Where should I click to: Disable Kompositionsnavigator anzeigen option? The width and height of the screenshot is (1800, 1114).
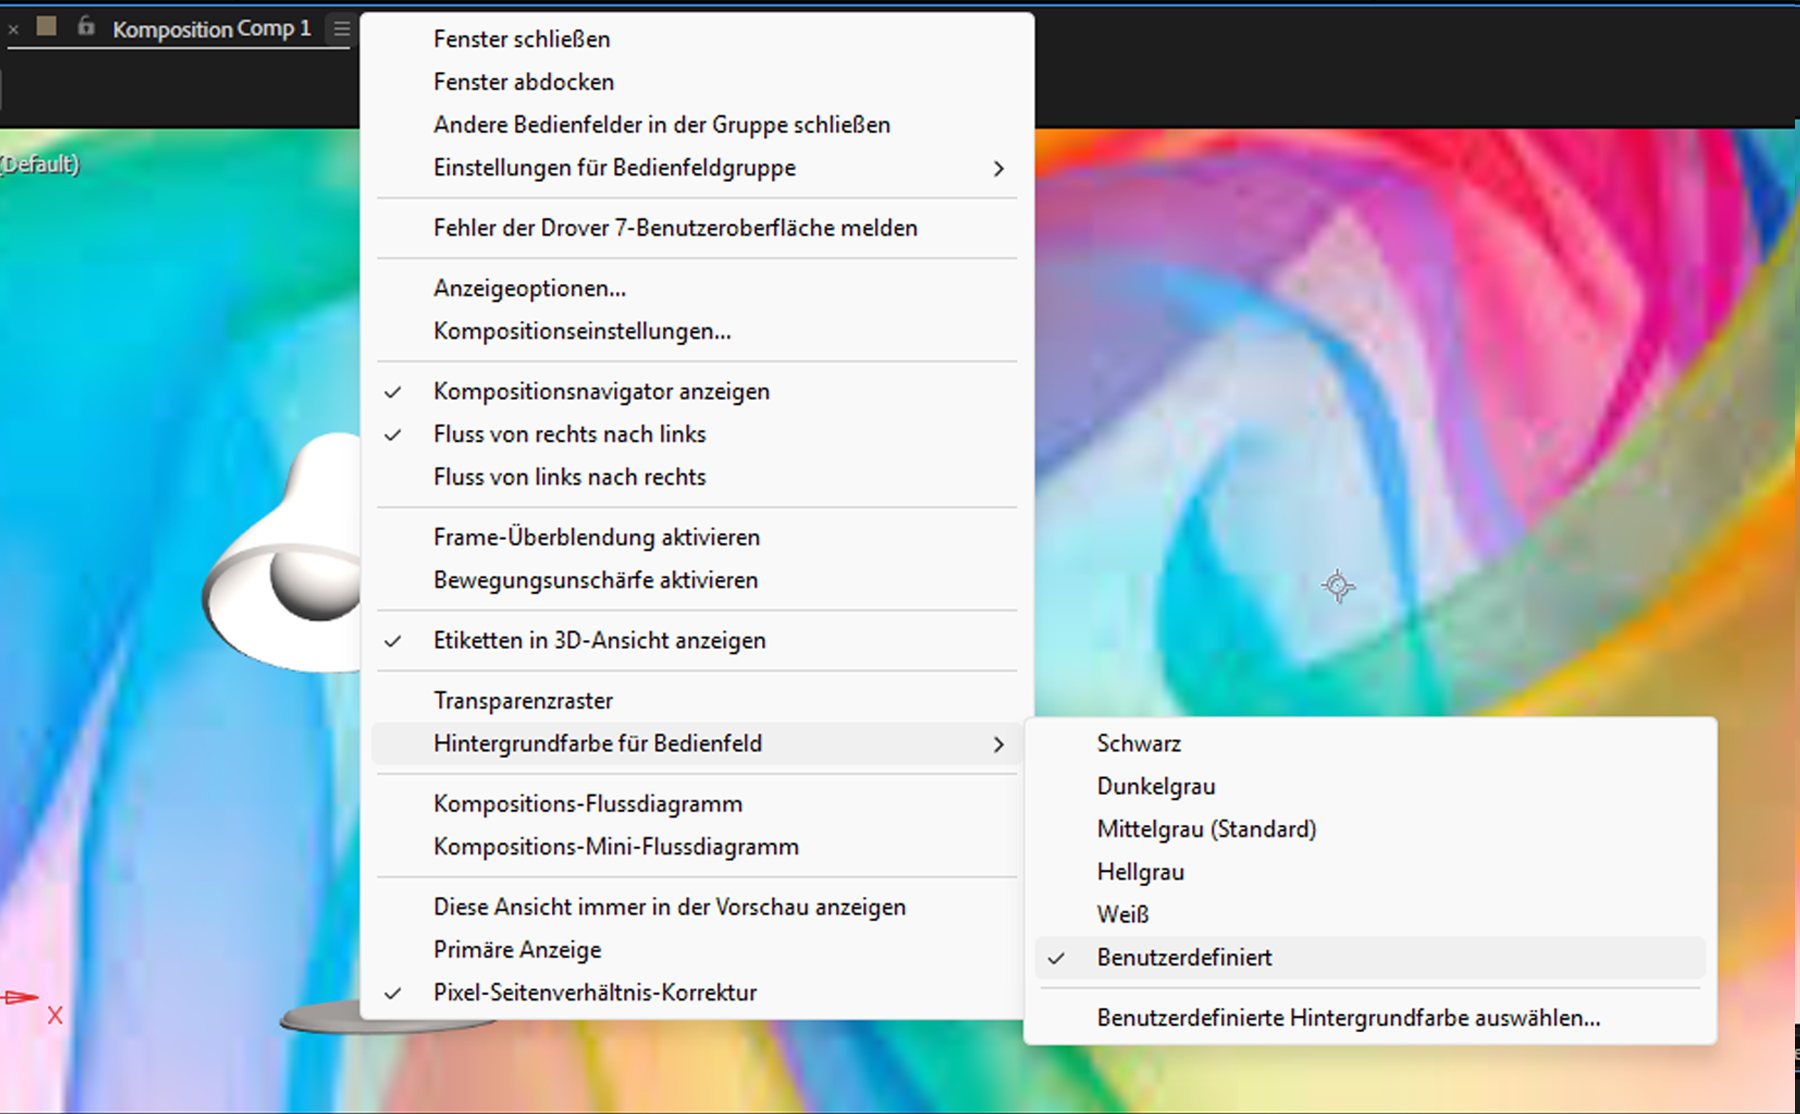coord(601,391)
